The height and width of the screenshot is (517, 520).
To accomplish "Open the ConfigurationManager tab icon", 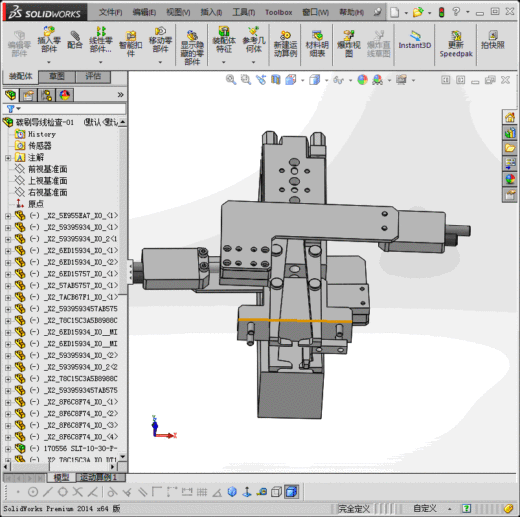I will pyautogui.click(x=46, y=95).
